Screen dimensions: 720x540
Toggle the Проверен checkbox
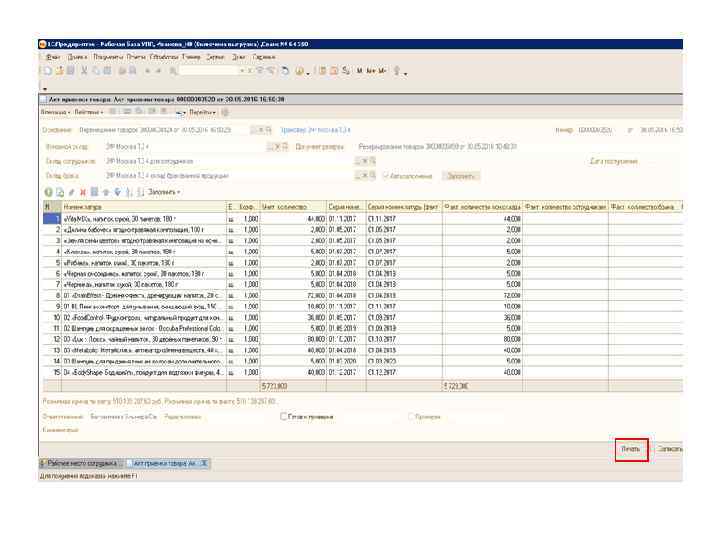pos(411,416)
